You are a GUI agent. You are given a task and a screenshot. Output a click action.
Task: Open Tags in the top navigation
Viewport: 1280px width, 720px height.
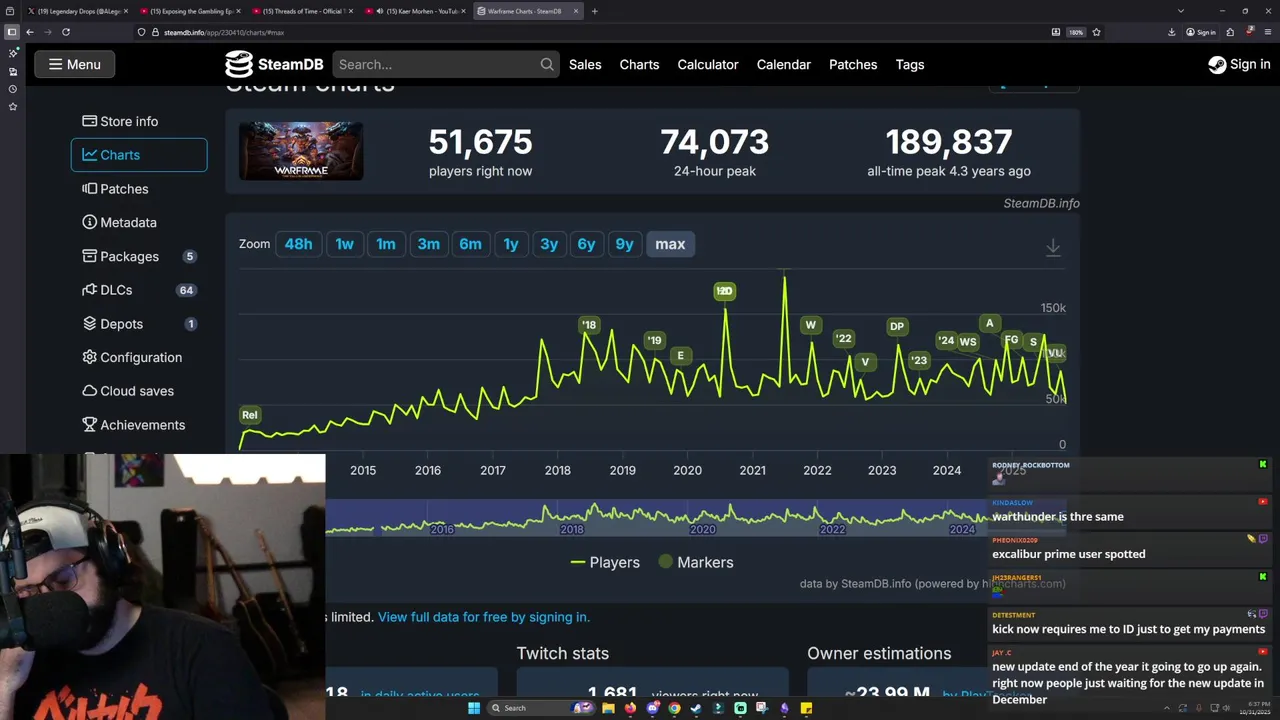point(910,64)
